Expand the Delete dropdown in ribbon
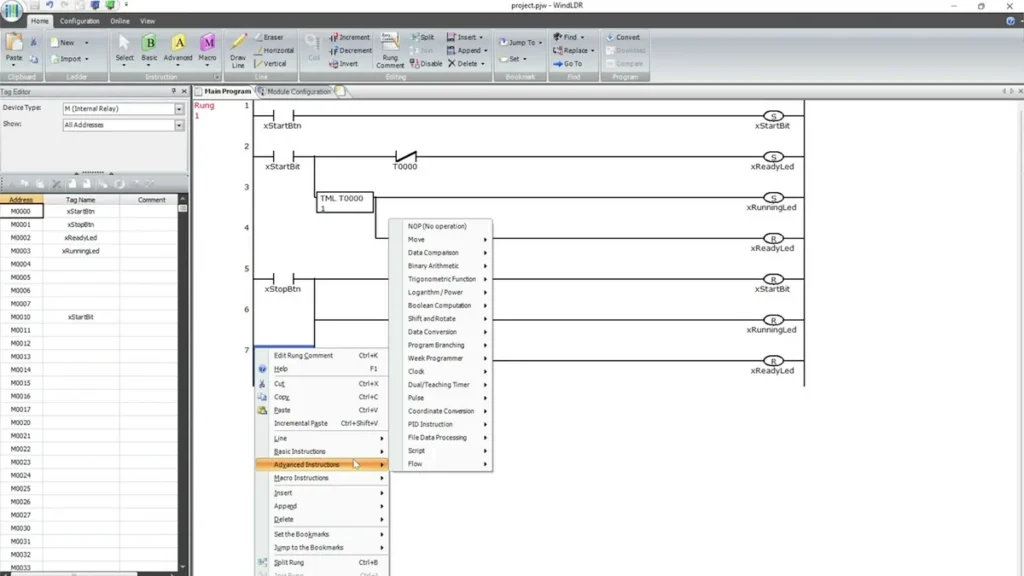 tap(483, 63)
